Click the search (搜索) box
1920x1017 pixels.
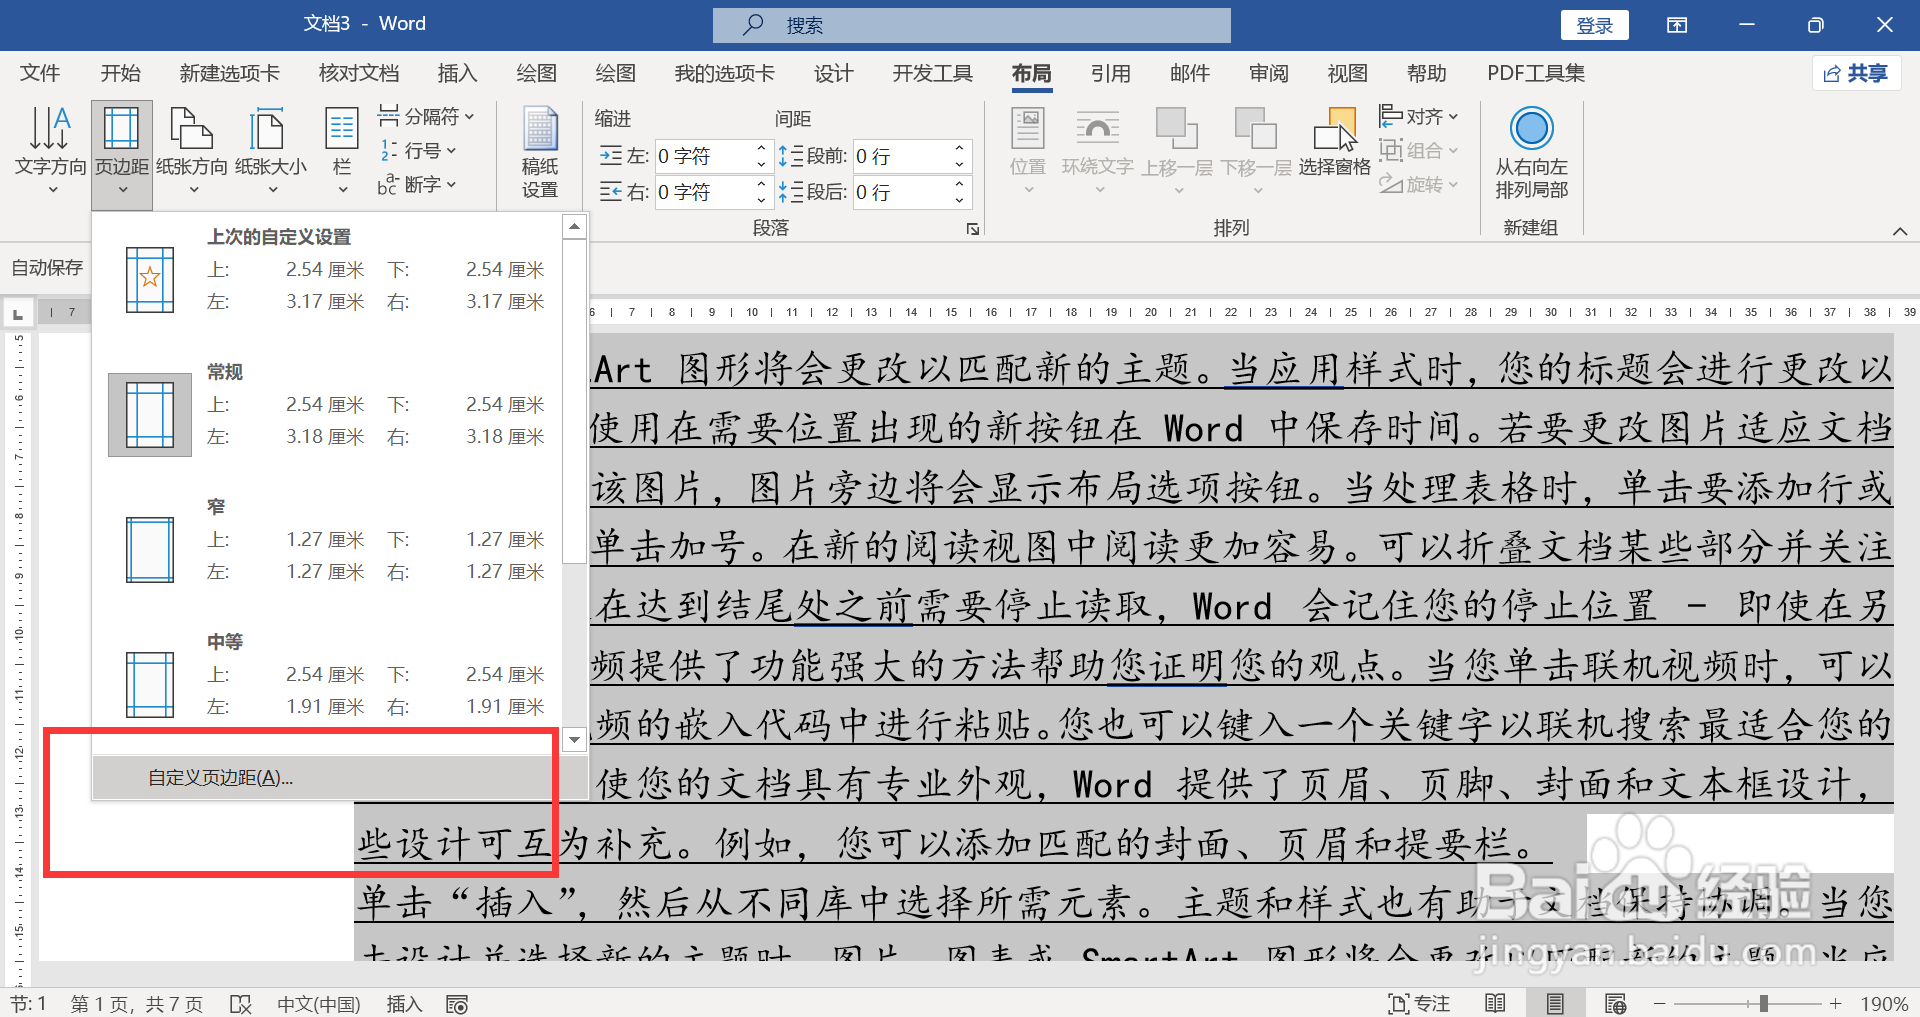tap(972, 25)
